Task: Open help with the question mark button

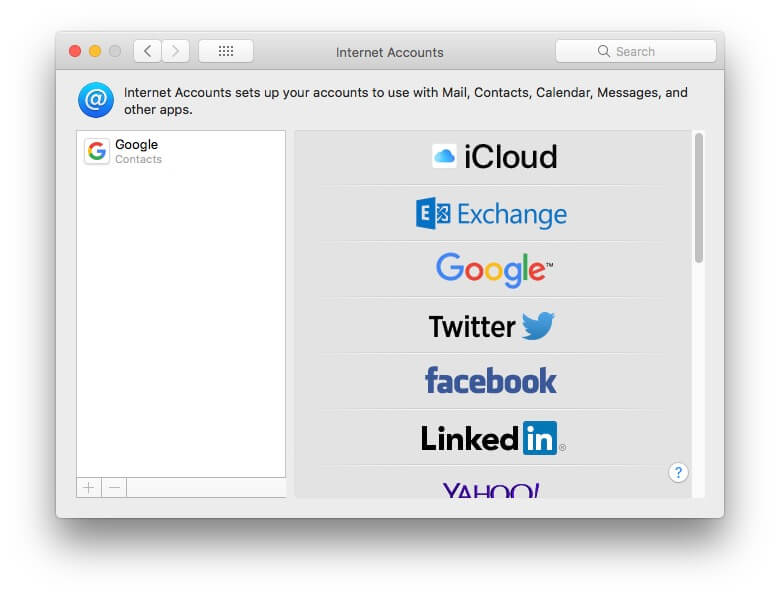Action: tap(678, 472)
